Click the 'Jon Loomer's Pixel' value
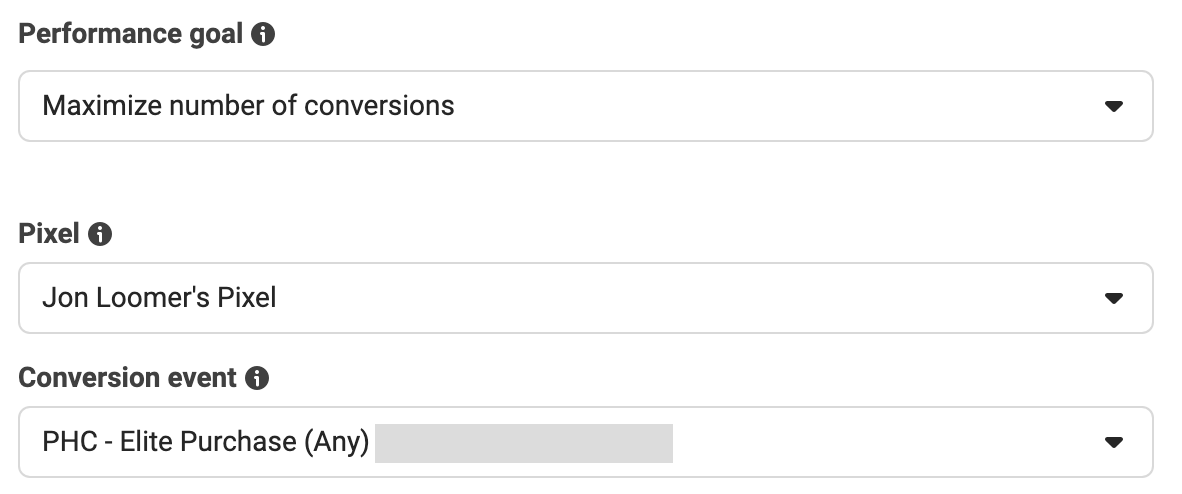 pyautogui.click(x=159, y=298)
